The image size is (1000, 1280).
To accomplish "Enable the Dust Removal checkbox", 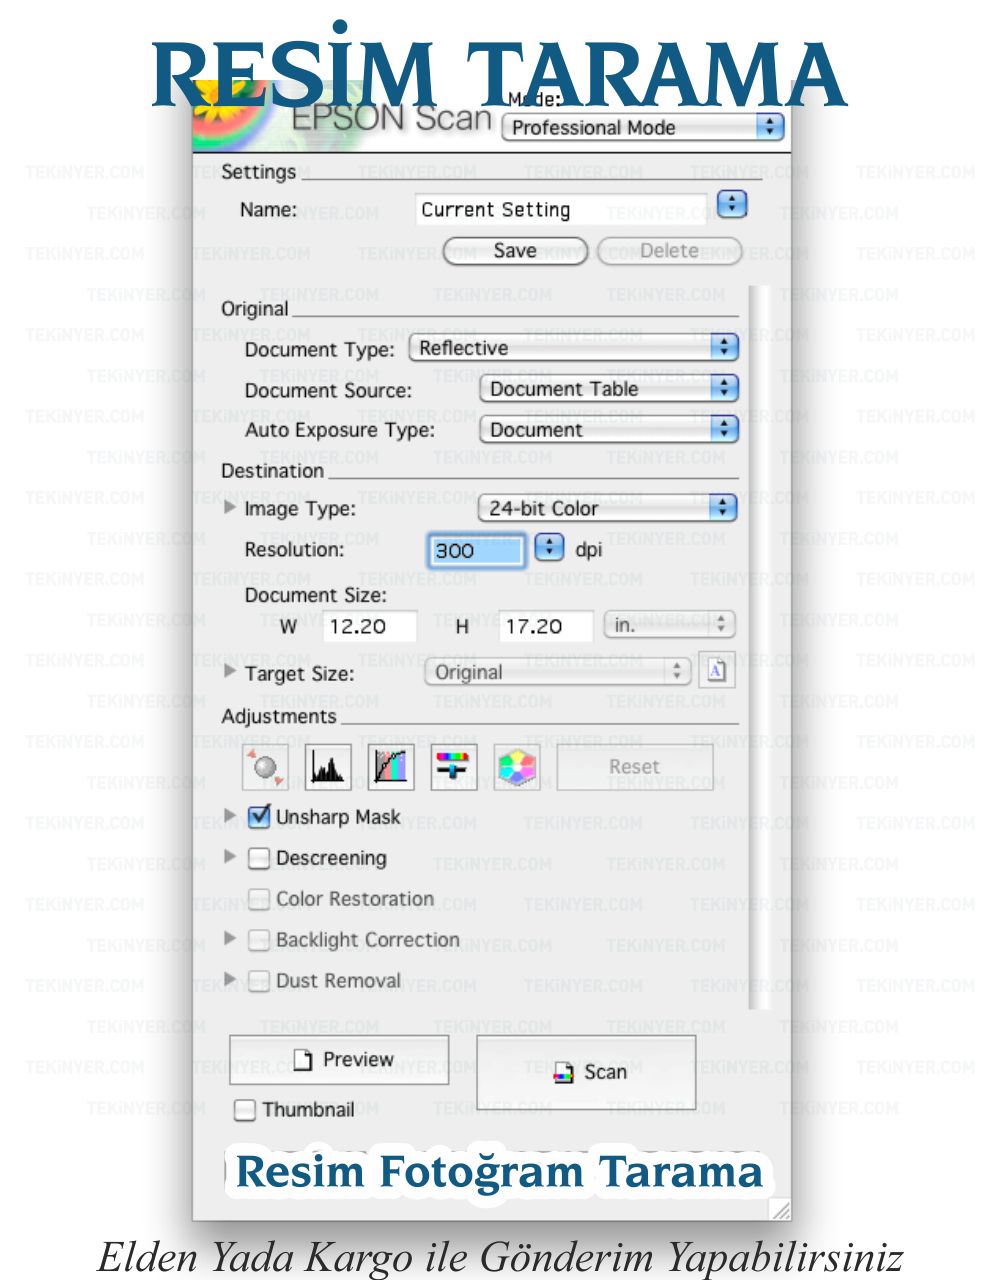I will click(259, 981).
